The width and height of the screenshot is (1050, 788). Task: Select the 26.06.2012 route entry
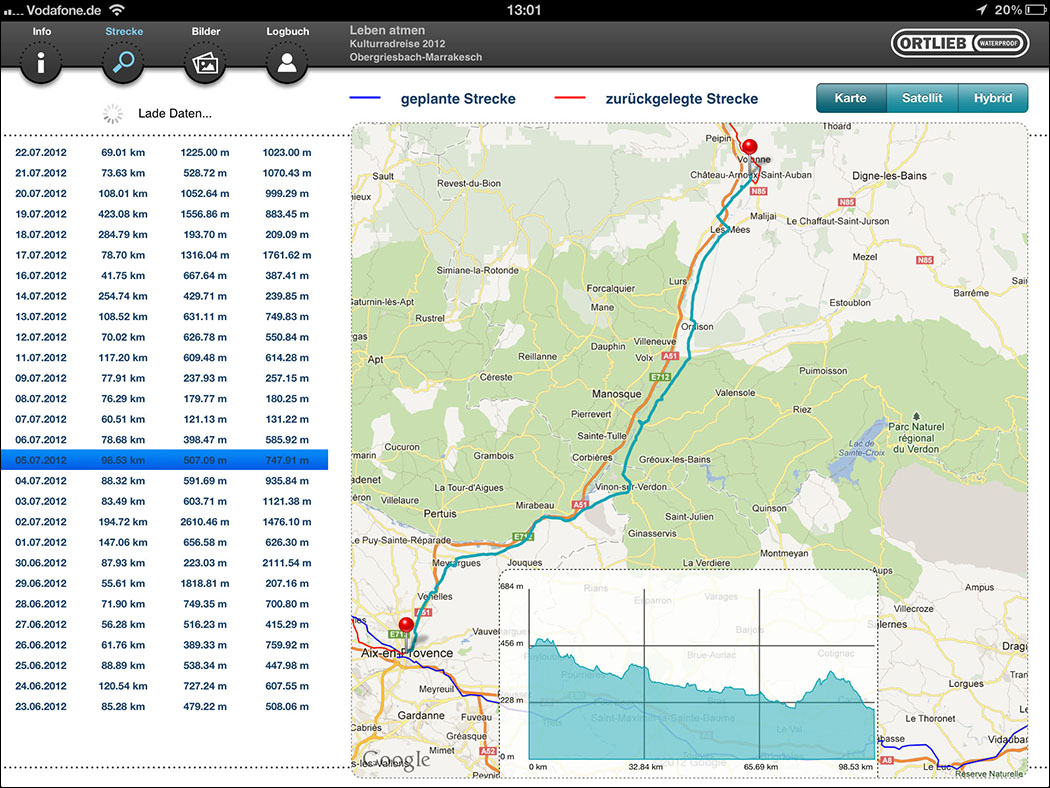(164, 645)
